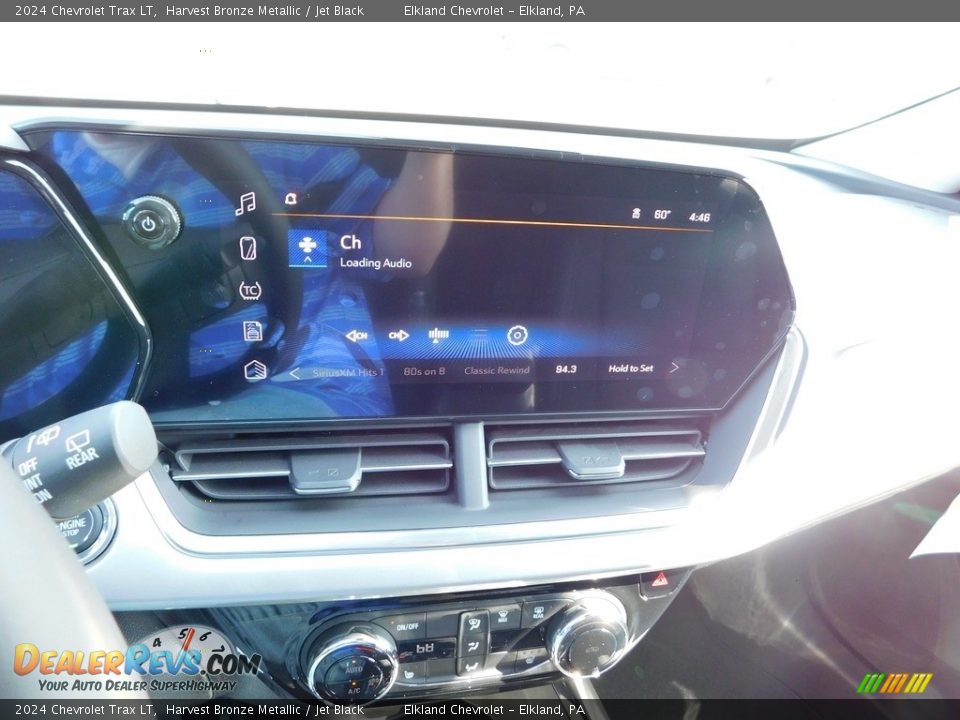Tap the infotainment power knob

(x=151, y=222)
